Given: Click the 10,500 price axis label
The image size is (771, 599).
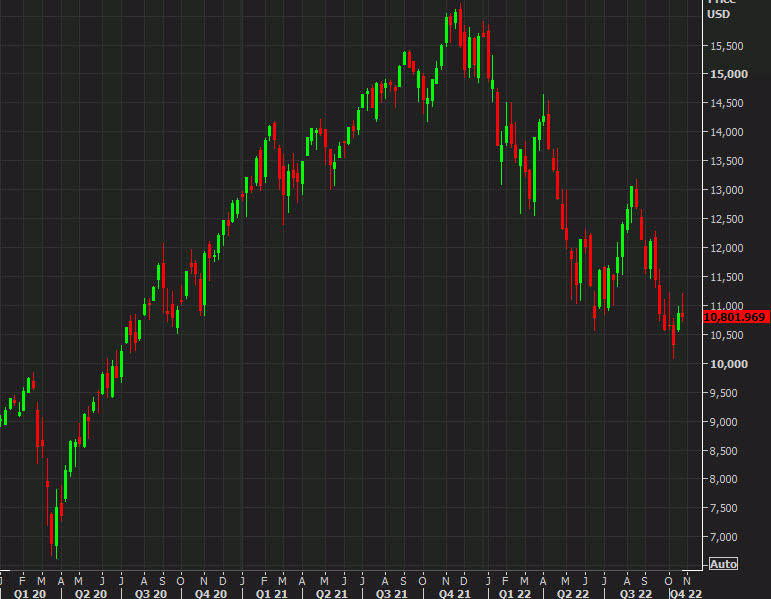Looking at the screenshot, I should (x=726, y=335).
